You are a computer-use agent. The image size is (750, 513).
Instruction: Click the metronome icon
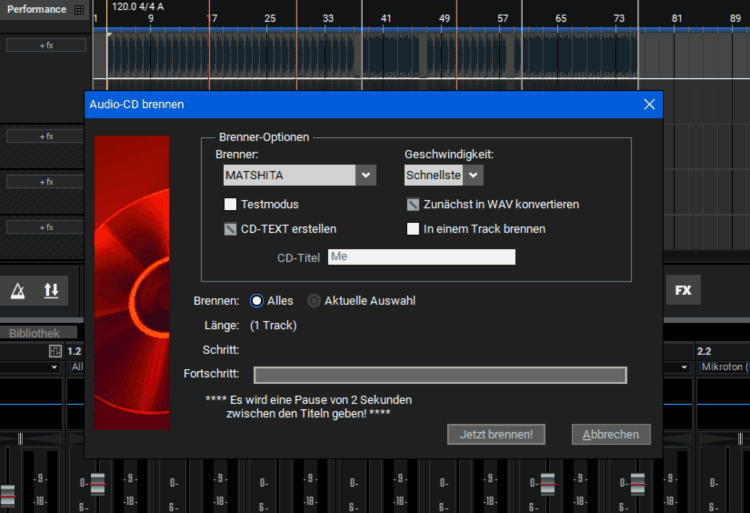pos(18,290)
